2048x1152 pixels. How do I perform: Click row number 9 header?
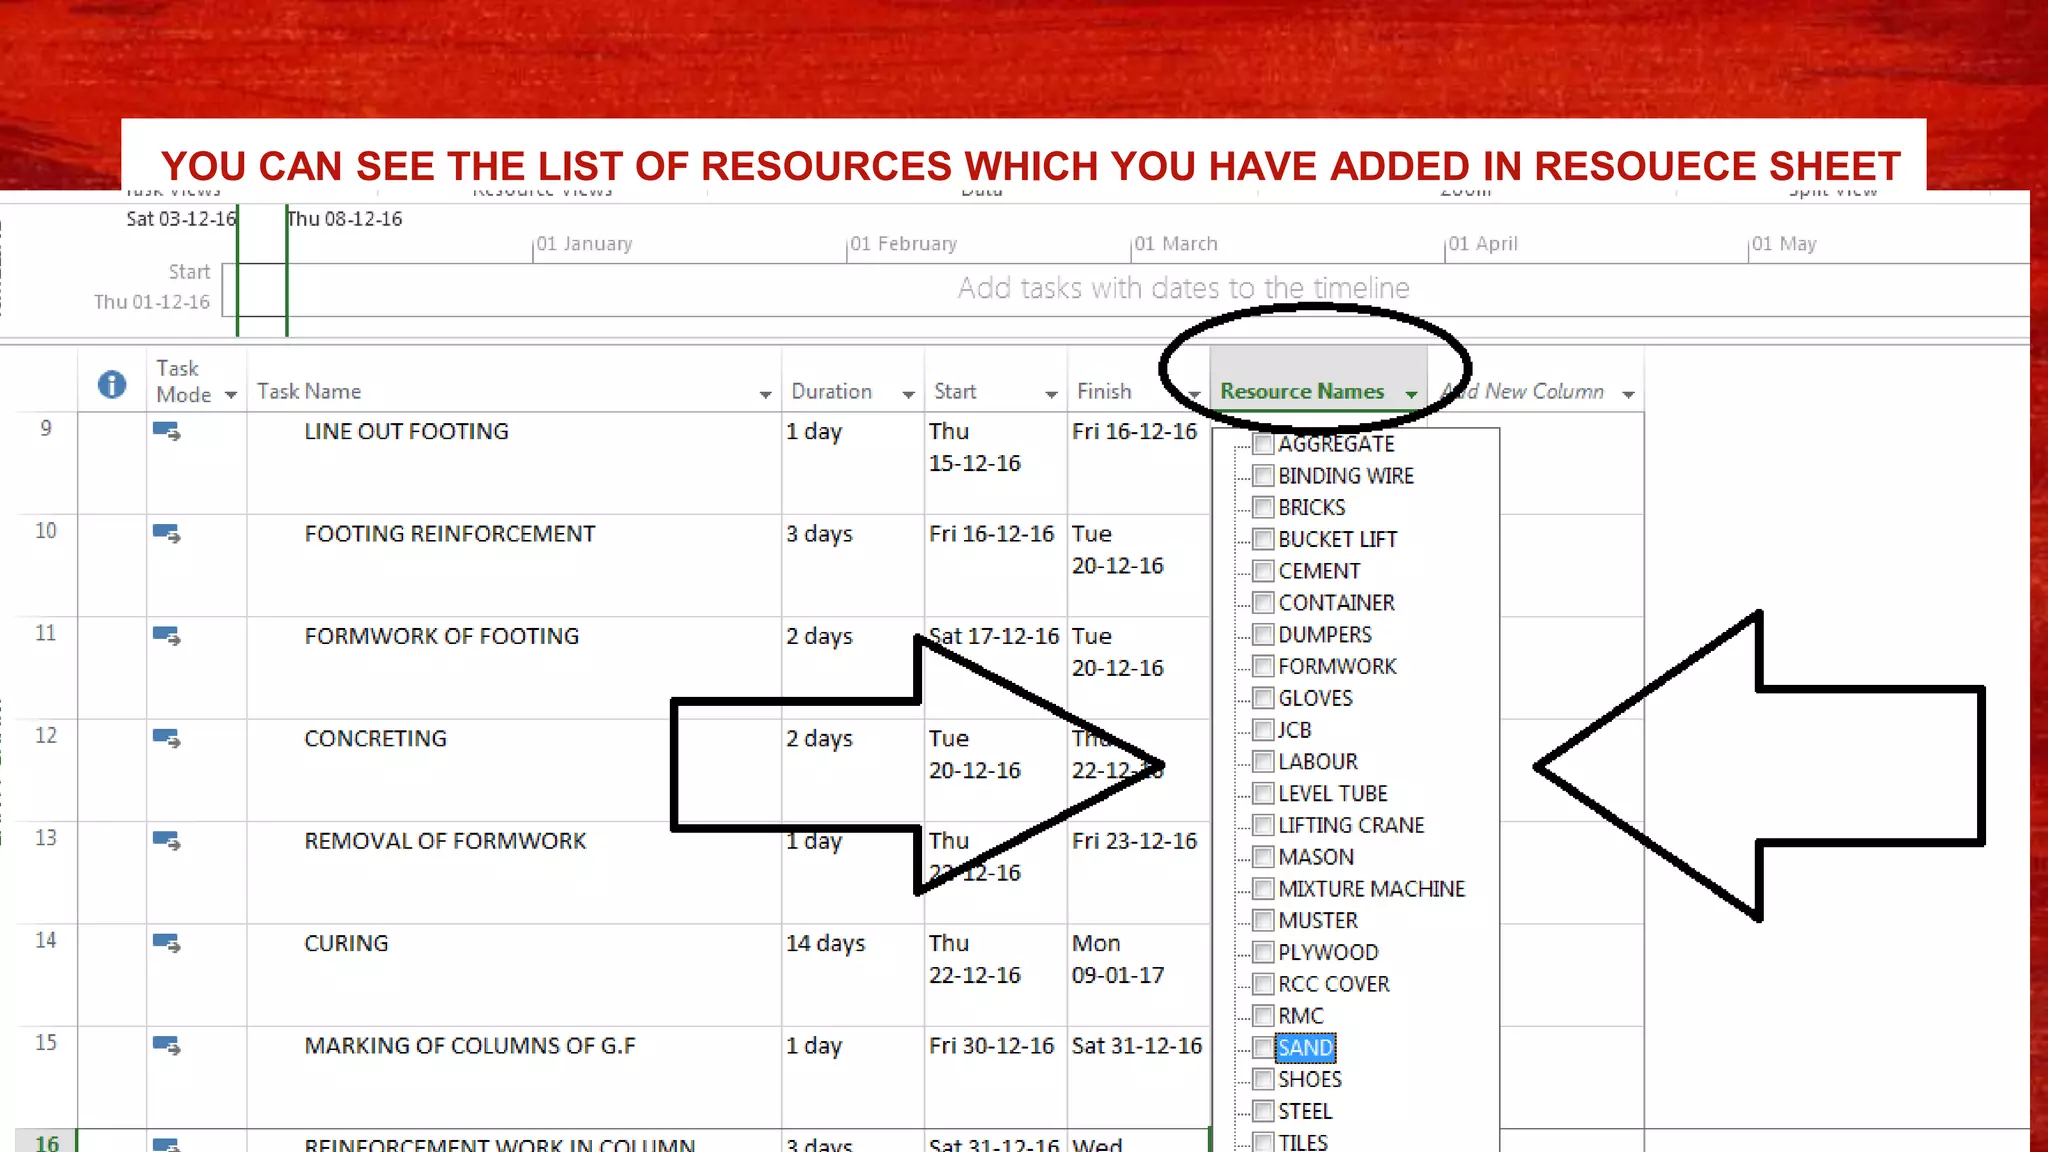coord(46,463)
